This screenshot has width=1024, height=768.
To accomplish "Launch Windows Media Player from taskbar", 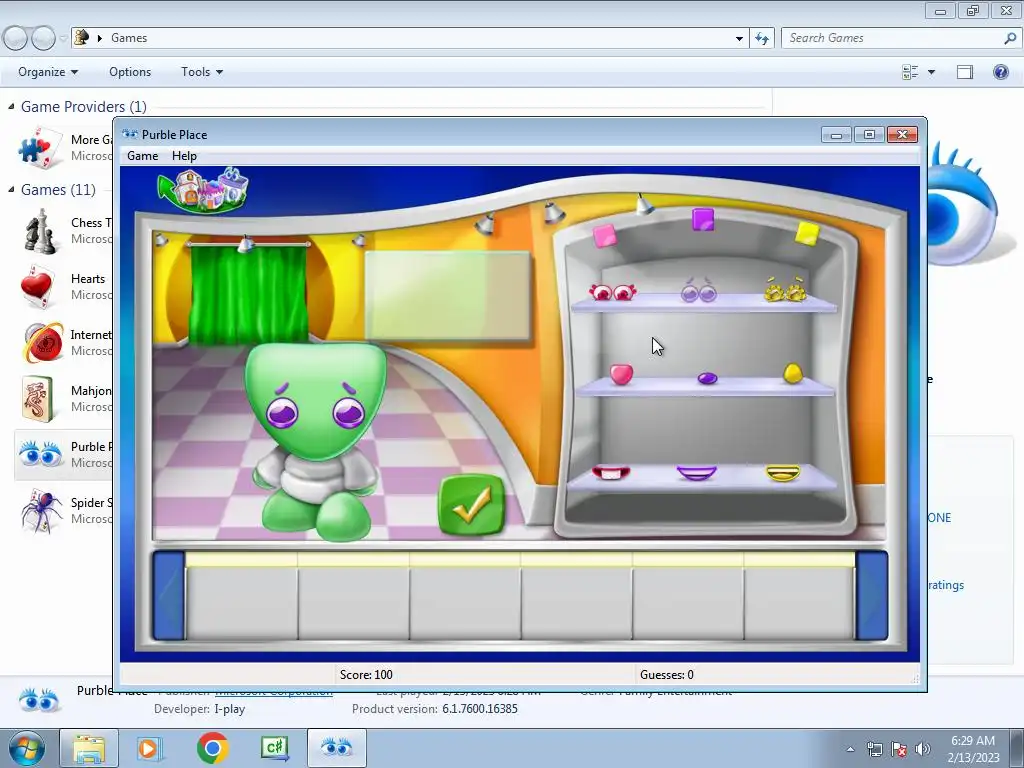I will tap(150, 748).
